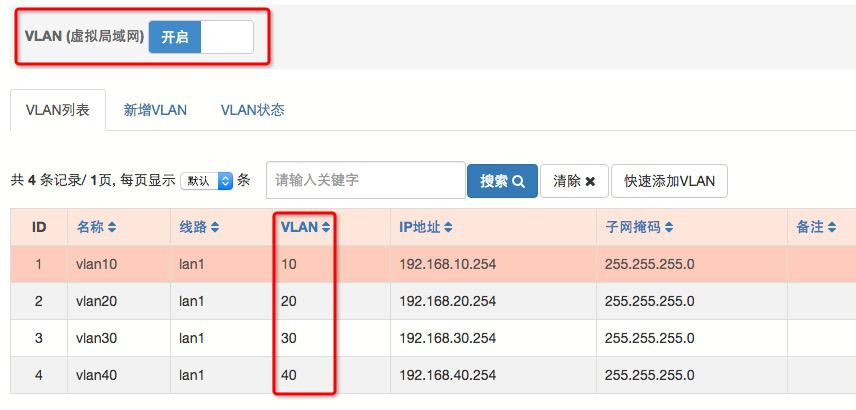856x410 pixels.
Task: Open the VLAN状态 tab
Action: click(252, 110)
